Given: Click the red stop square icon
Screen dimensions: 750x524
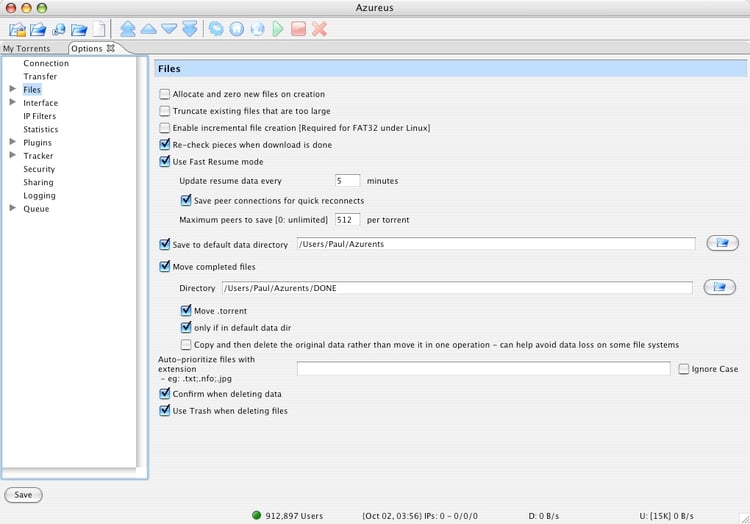Looking at the screenshot, I should (x=298, y=29).
